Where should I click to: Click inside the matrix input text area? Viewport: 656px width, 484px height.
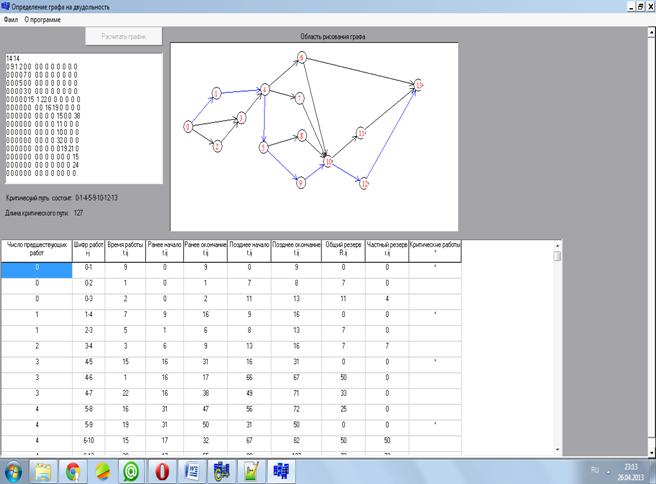(x=82, y=118)
